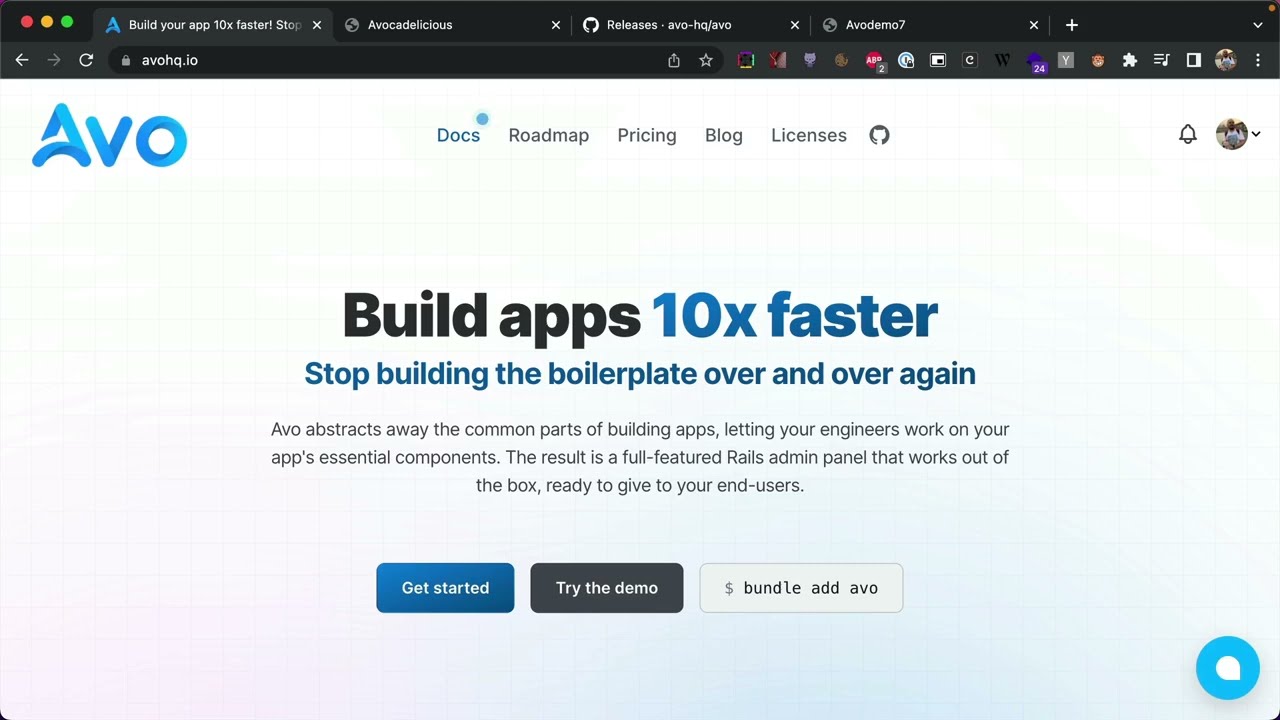Open the cookie extension icon
The image size is (1280, 720).
842,60
